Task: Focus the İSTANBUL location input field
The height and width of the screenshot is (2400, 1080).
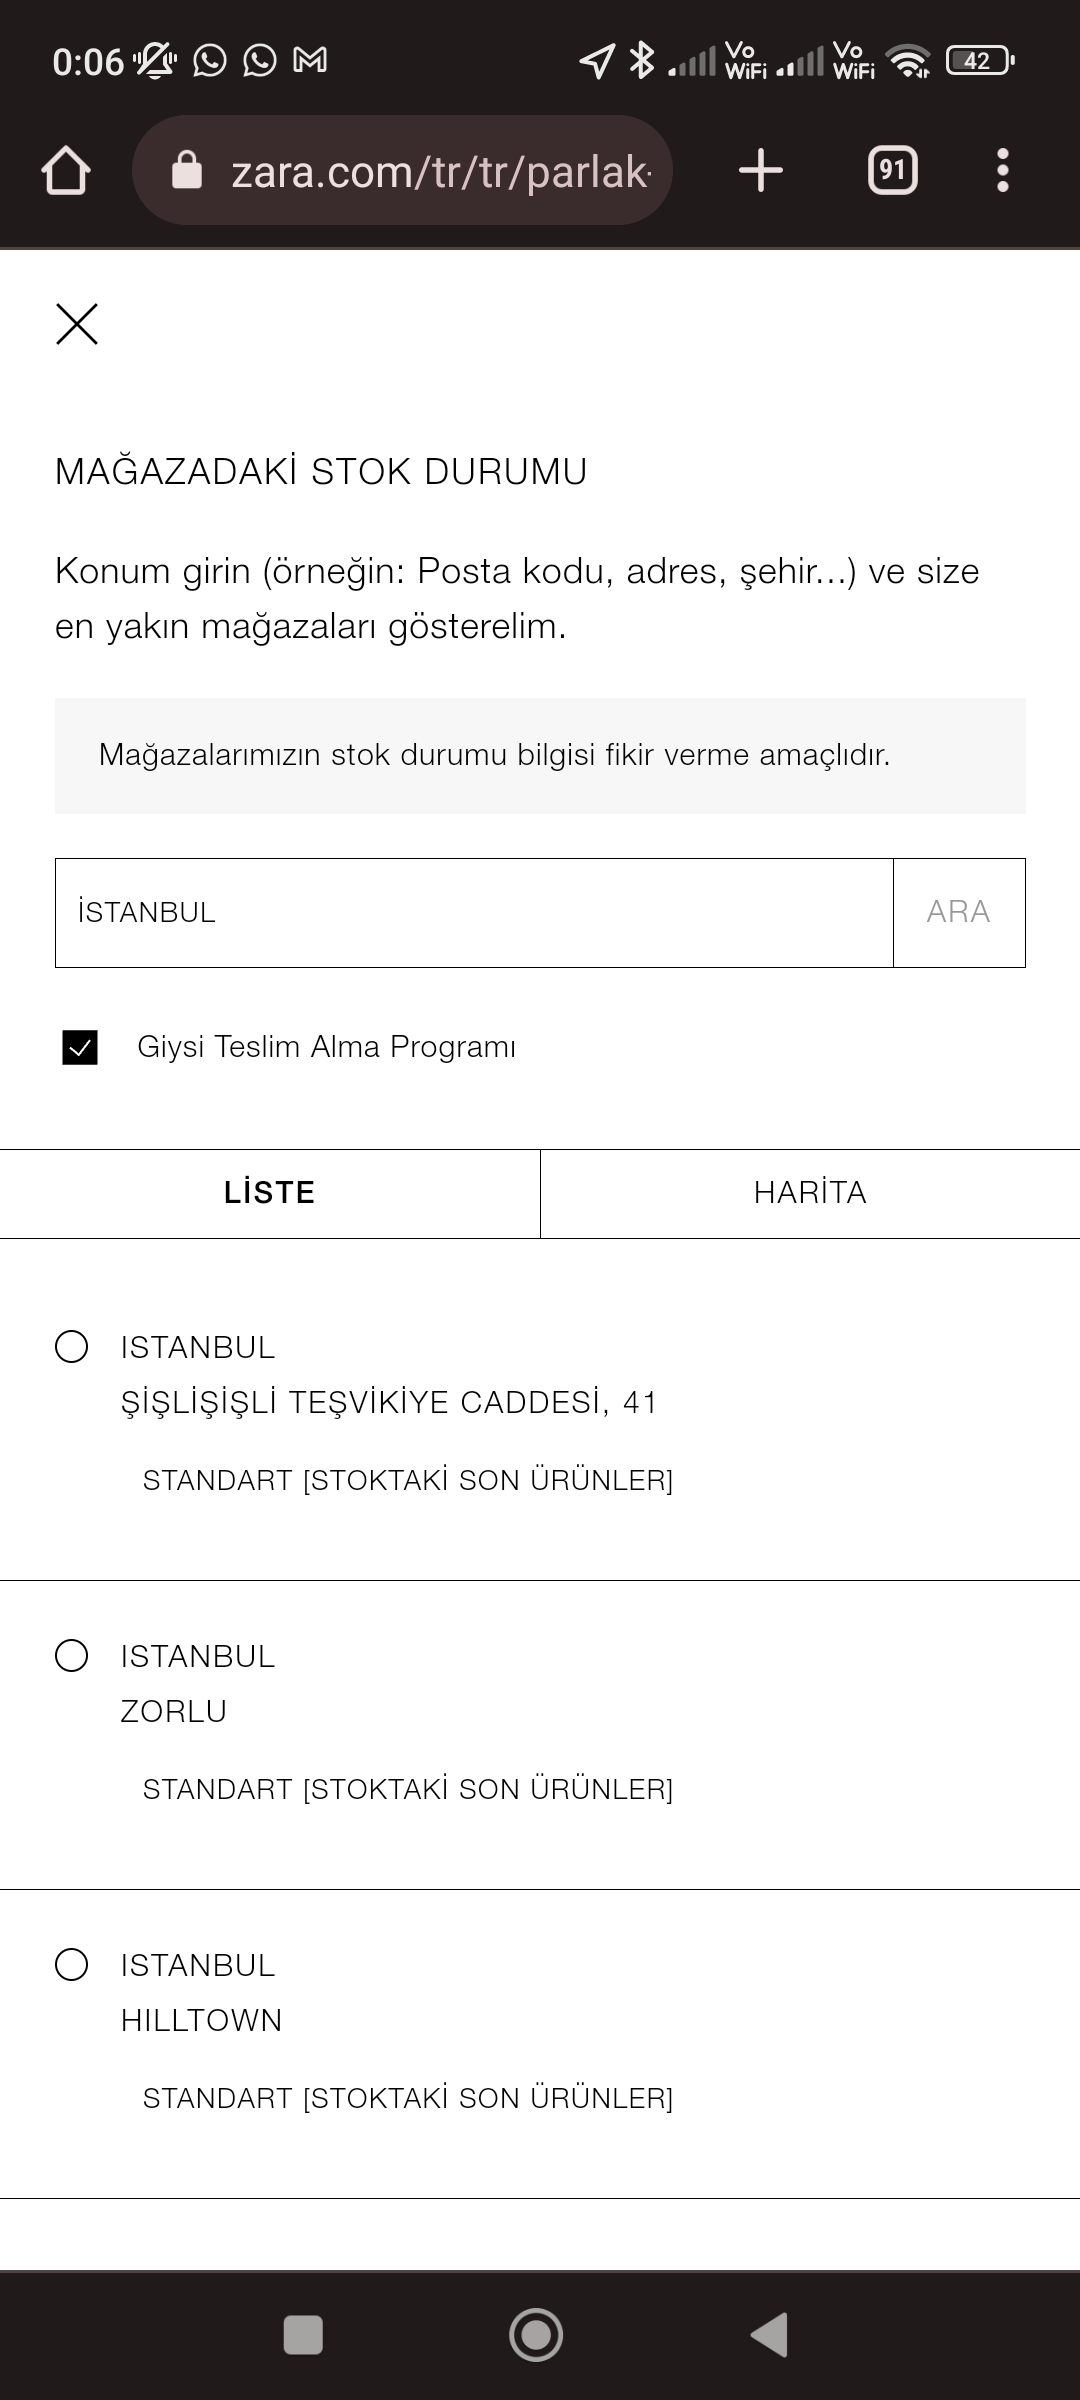Action: (x=474, y=912)
